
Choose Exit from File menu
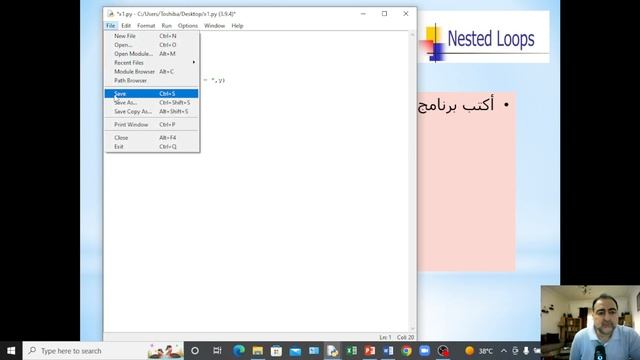[151, 147]
